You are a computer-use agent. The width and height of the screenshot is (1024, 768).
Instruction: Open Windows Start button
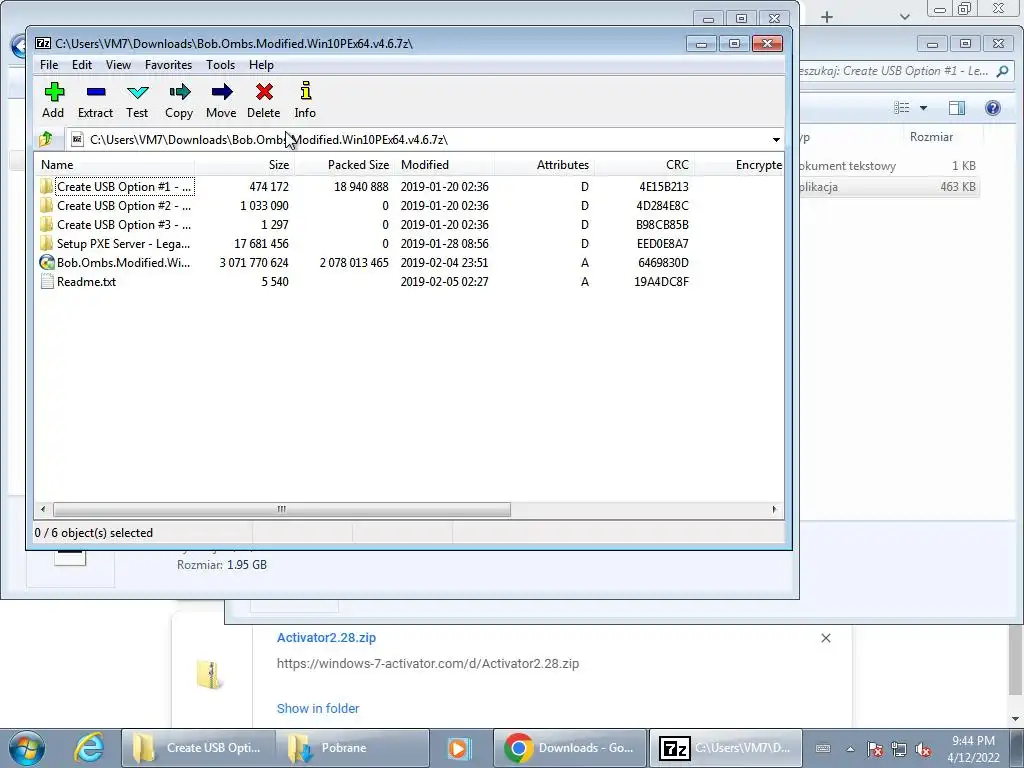click(x=27, y=748)
